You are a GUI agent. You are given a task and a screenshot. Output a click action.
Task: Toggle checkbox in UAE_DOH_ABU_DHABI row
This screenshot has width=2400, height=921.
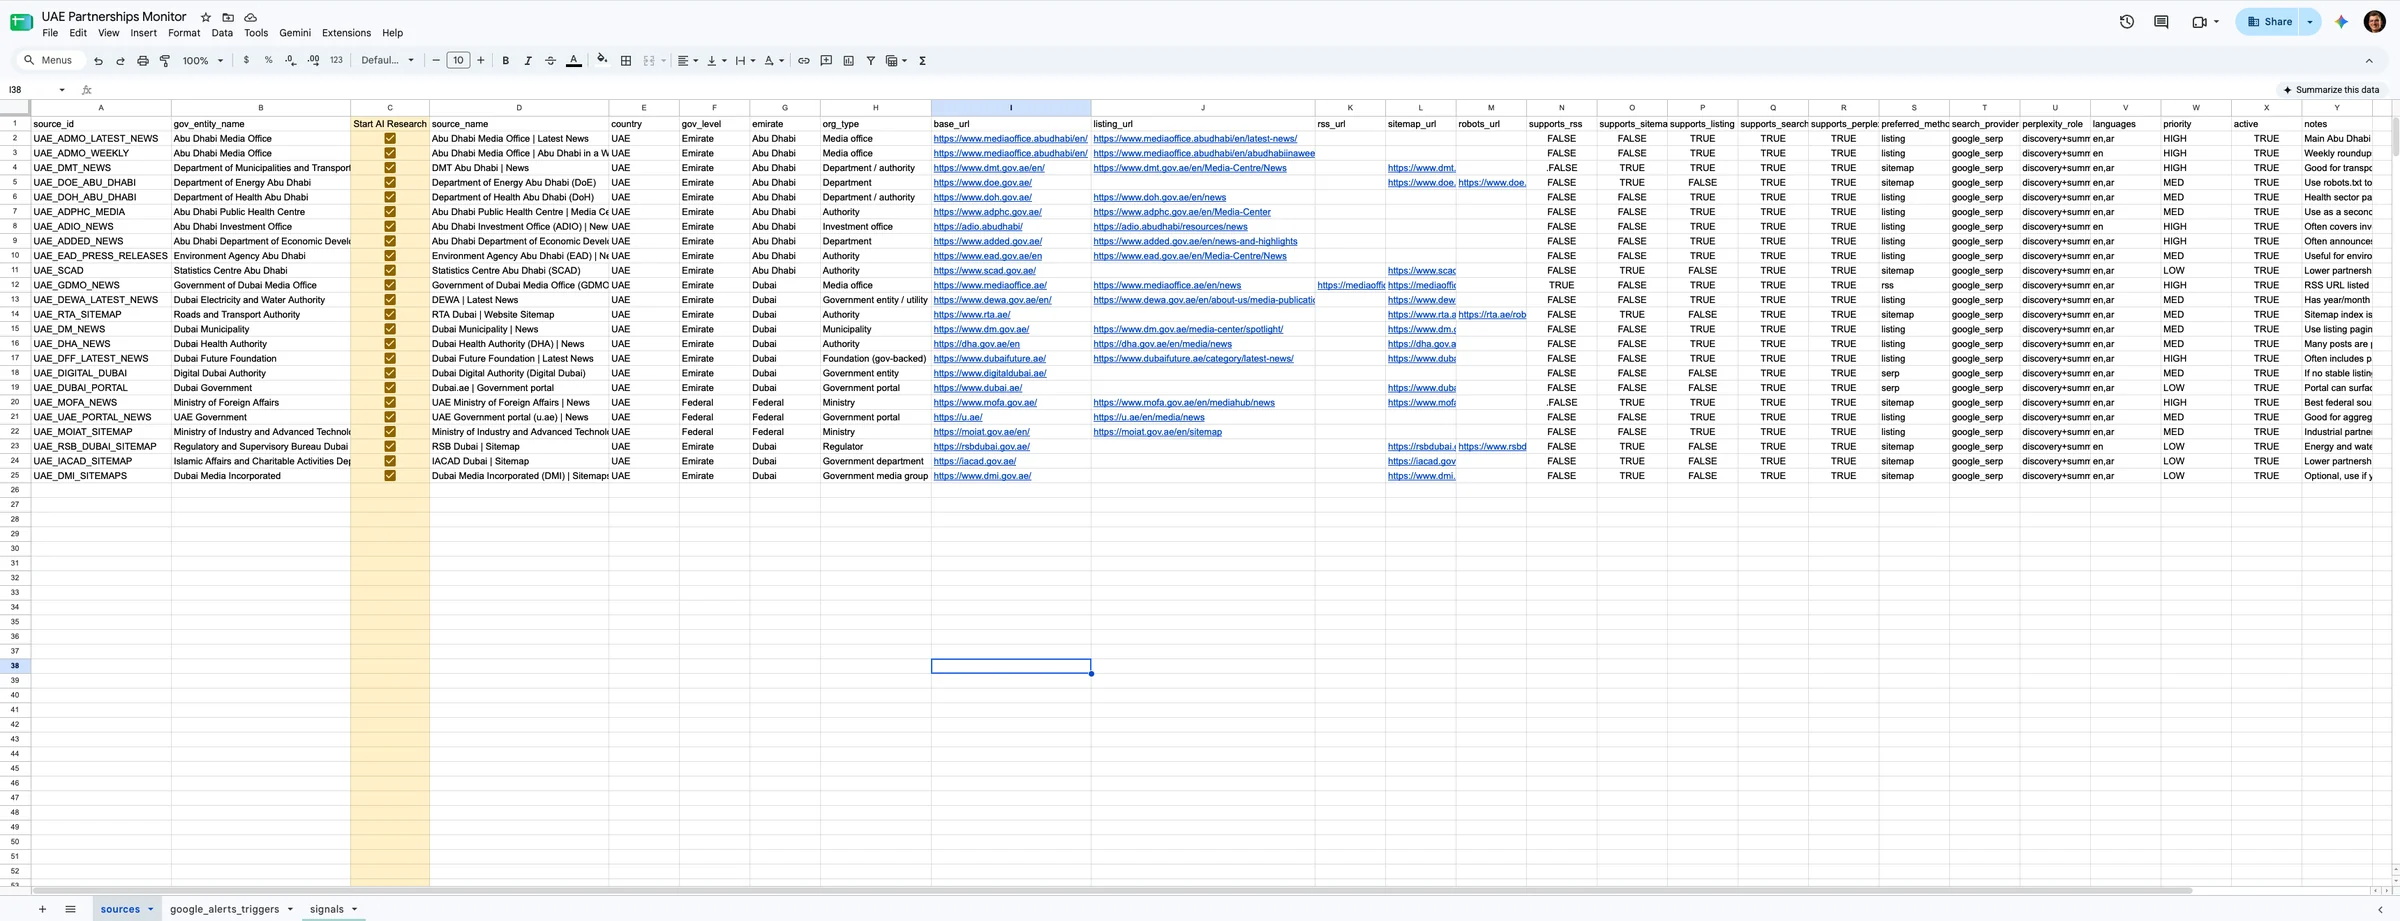tap(390, 197)
